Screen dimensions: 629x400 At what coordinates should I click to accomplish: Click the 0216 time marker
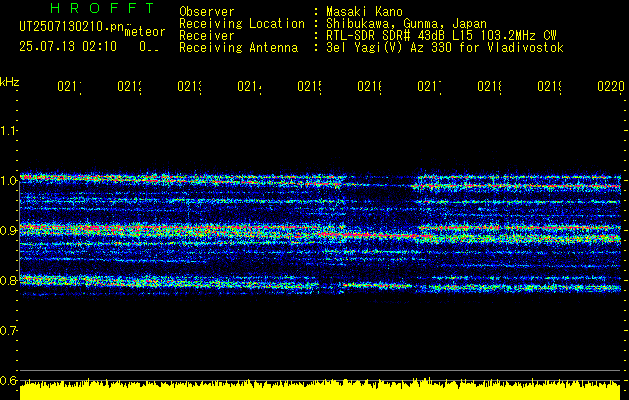(369, 86)
